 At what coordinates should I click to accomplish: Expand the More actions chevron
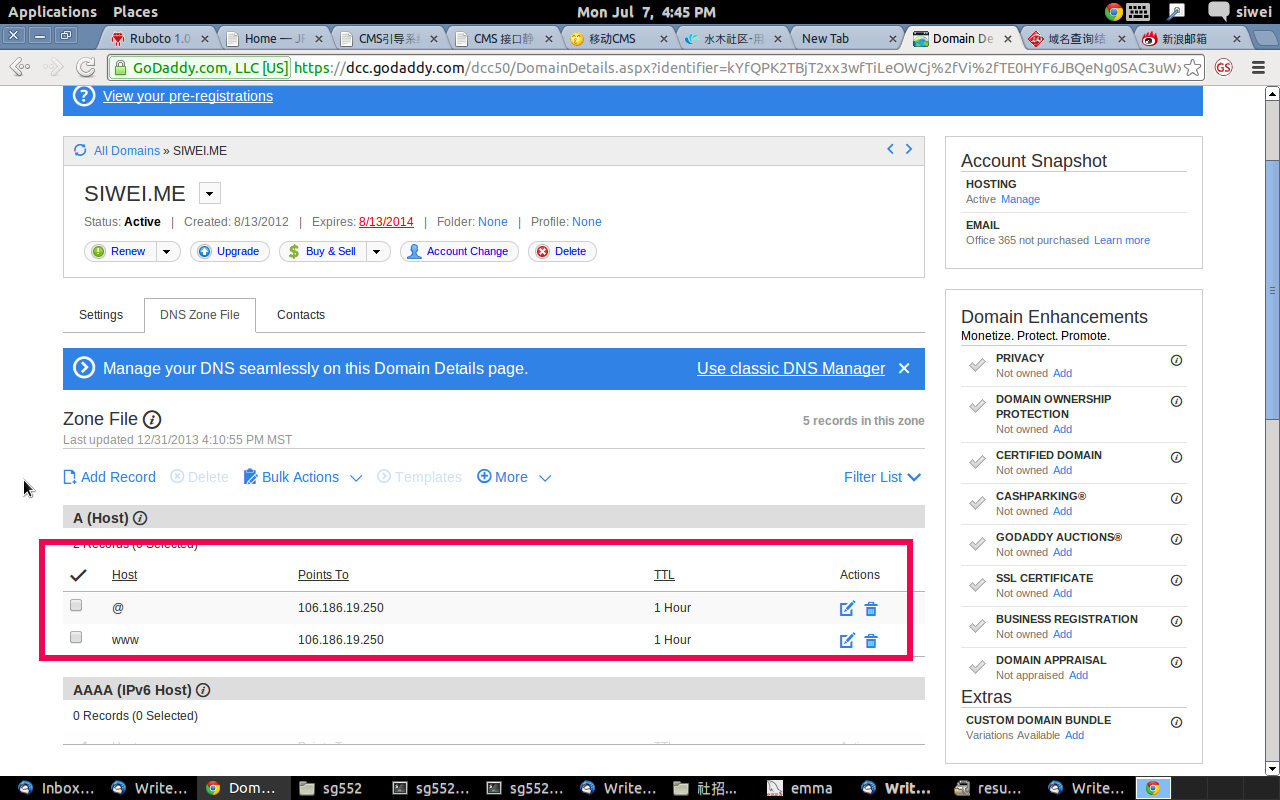point(545,478)
